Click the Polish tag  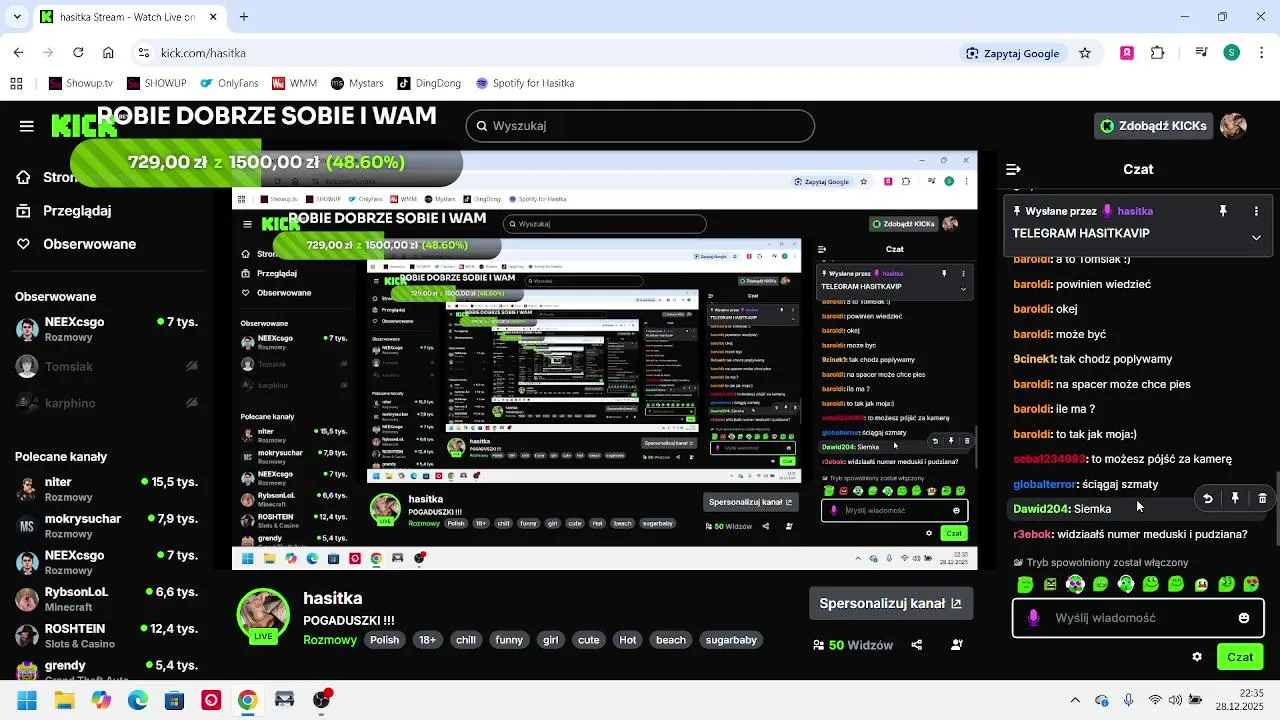(x=384, y=640)
